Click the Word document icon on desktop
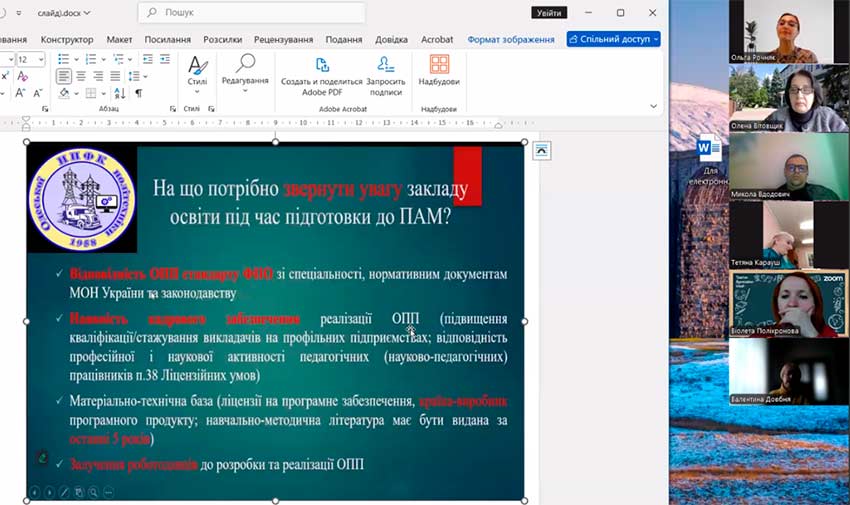Image resolution: width=850 pixels, height=505 pixels. (x=709, y=150)
